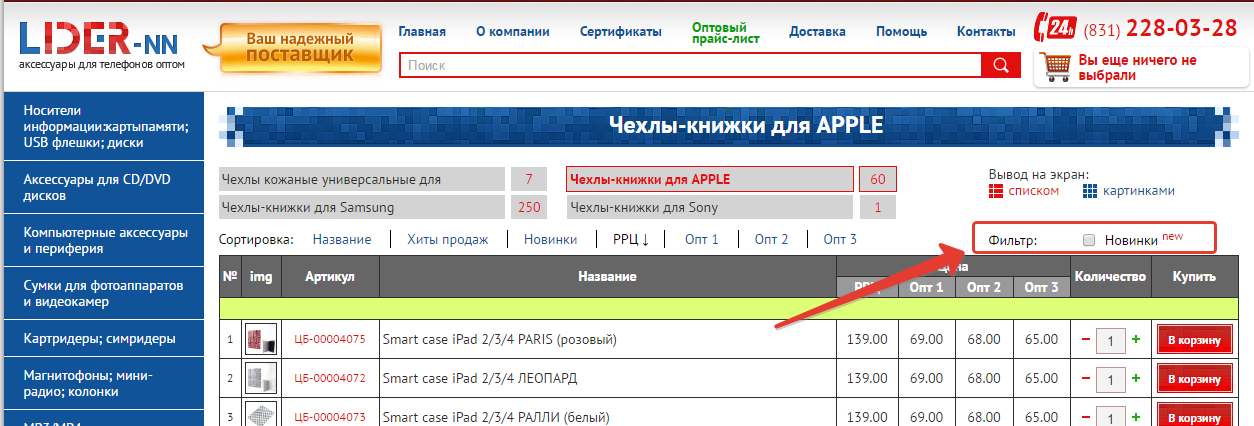Open article ЦБ-00004072 link
Image resolution: width=1254 pixels, height=426 pixels.
pyautogui.click(x=330, y=379)
